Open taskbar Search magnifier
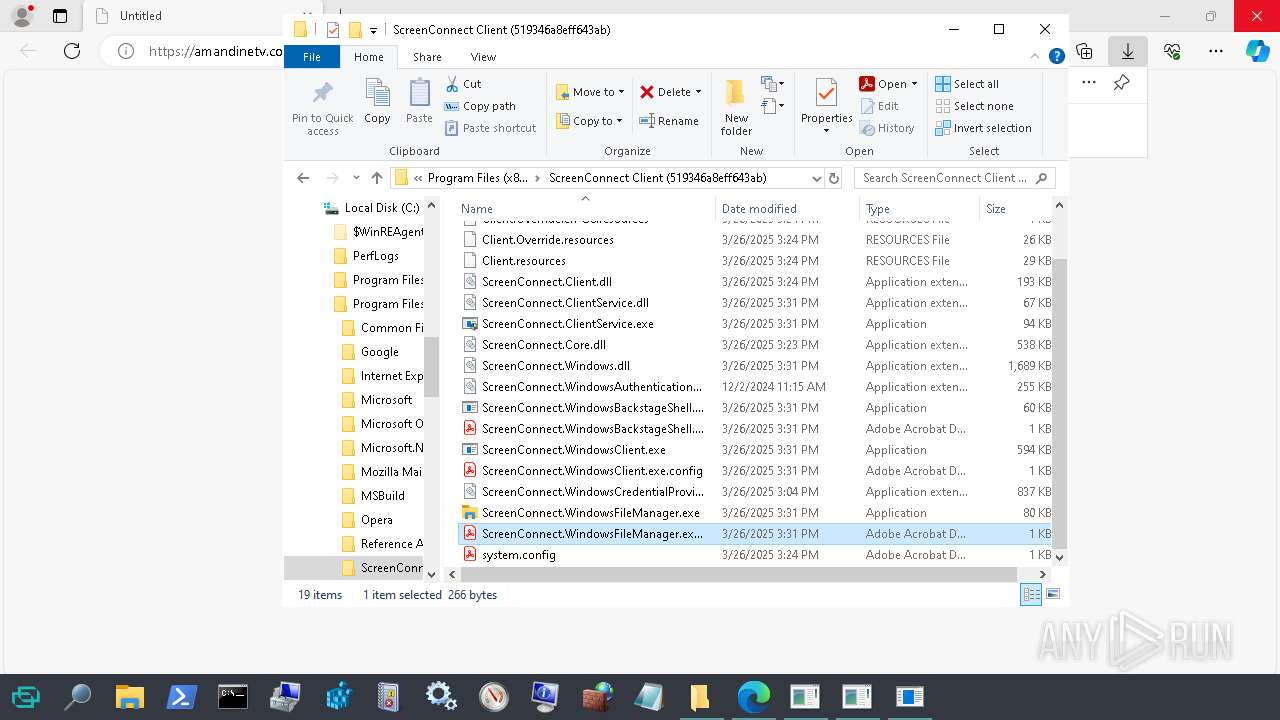This screenshot has width=1280, height=720. [x=77, y=696]
